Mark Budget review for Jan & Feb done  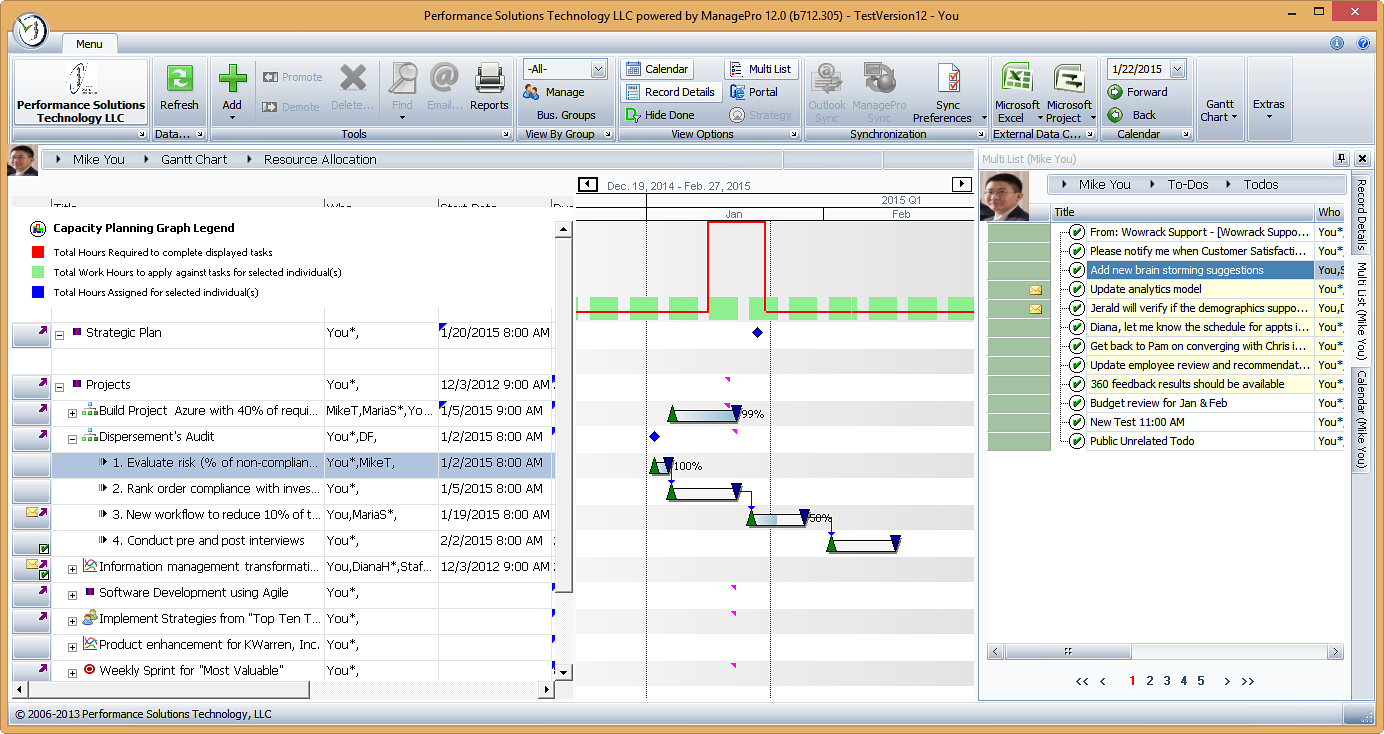click(1077, 403)
